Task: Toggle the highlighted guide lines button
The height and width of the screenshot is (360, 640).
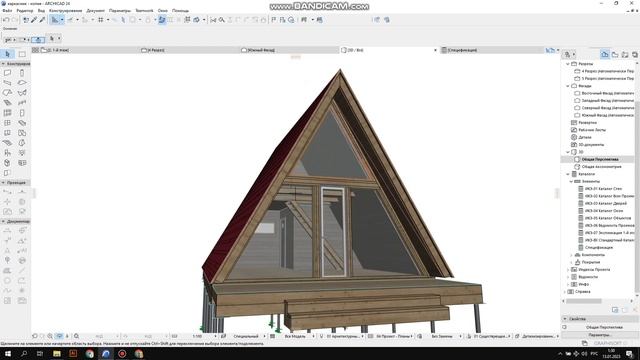Action: (x=55, y=20)
